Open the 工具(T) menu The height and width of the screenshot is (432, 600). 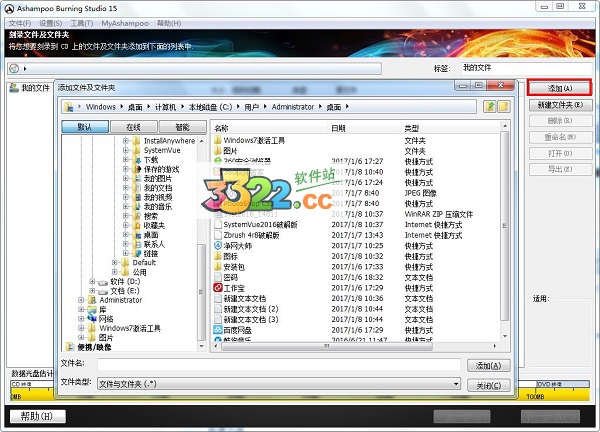tap(82, 23)
